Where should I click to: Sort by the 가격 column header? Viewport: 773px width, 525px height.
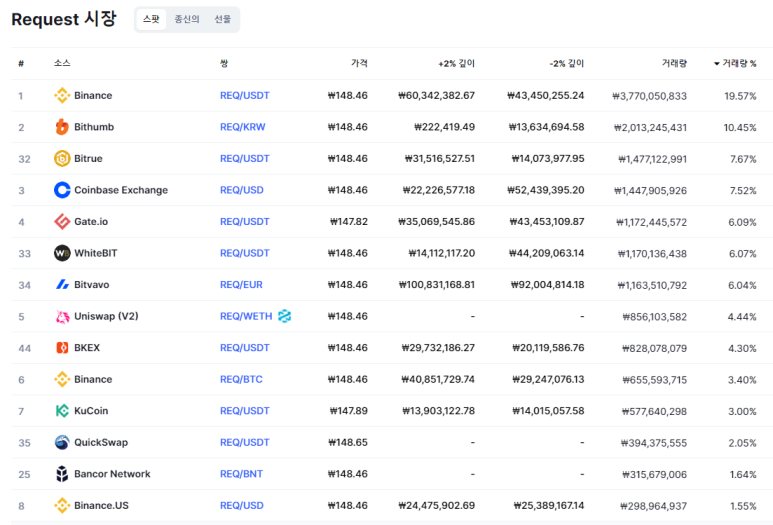359,63
